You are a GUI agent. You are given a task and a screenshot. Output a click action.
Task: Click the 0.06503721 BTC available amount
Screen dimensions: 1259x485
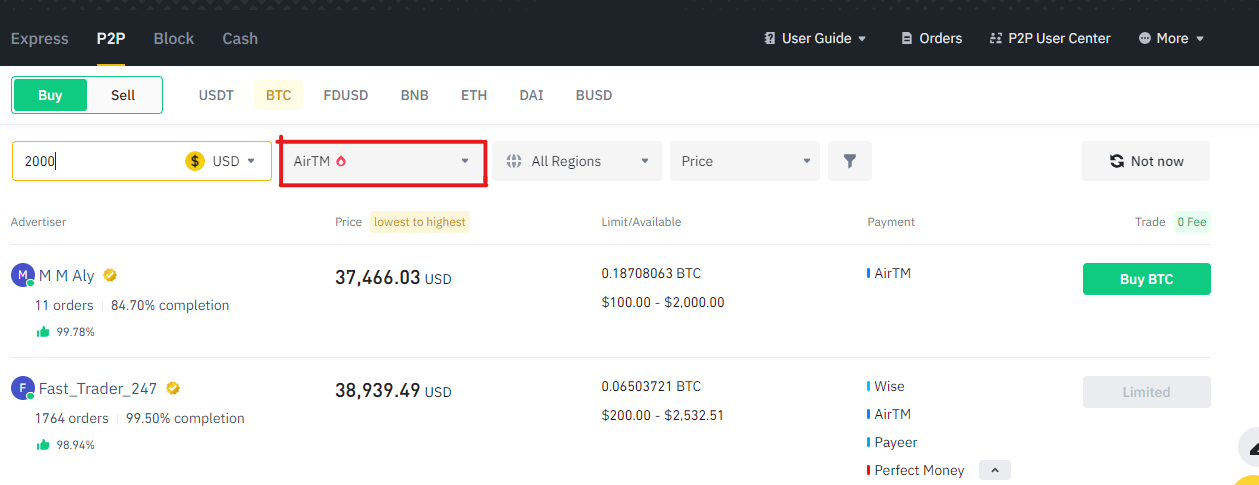point(651,386)
